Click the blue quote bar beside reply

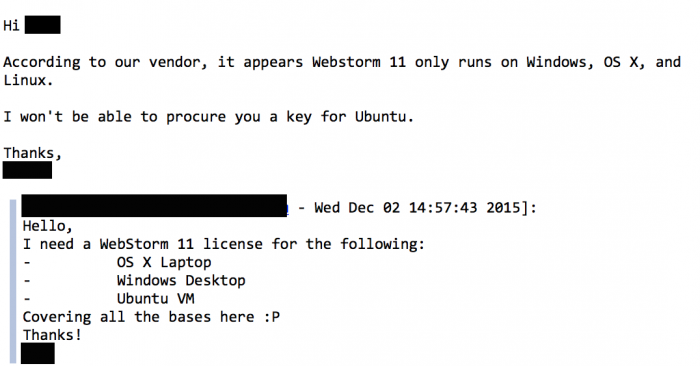12,281
